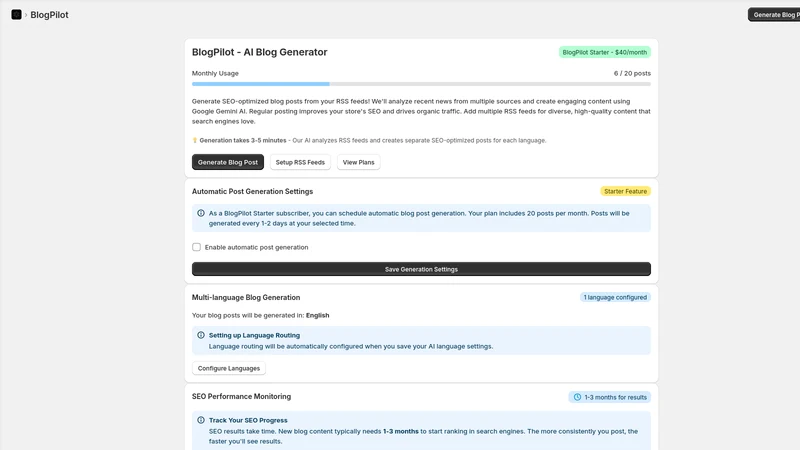Click Save Generation Settings
Screen dimensions: 800x450
[421, 269]
